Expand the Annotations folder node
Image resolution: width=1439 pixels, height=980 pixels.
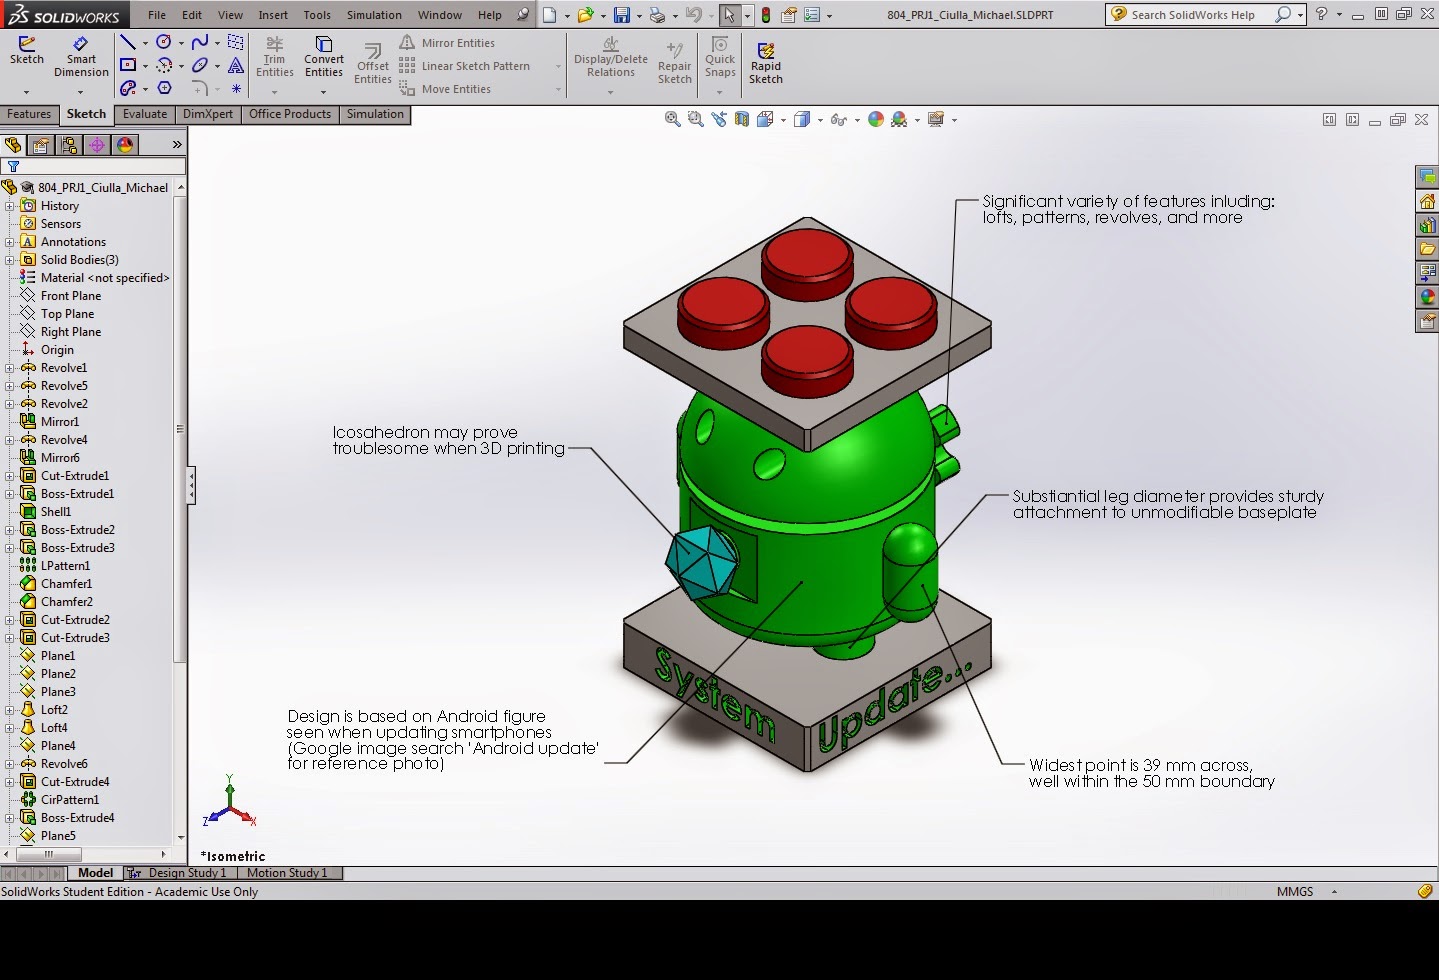point(9,242)
